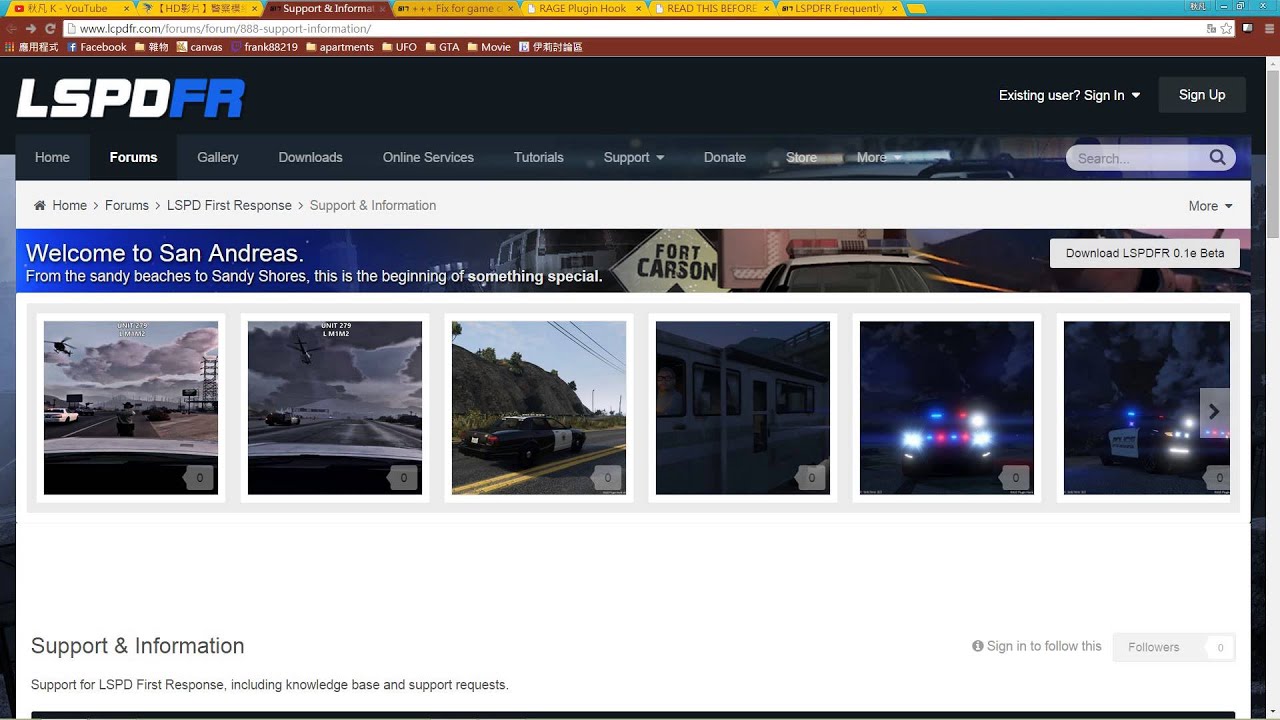Expand the Support nav dropdown
1280x720 pixels.
[x=633, y=157]
